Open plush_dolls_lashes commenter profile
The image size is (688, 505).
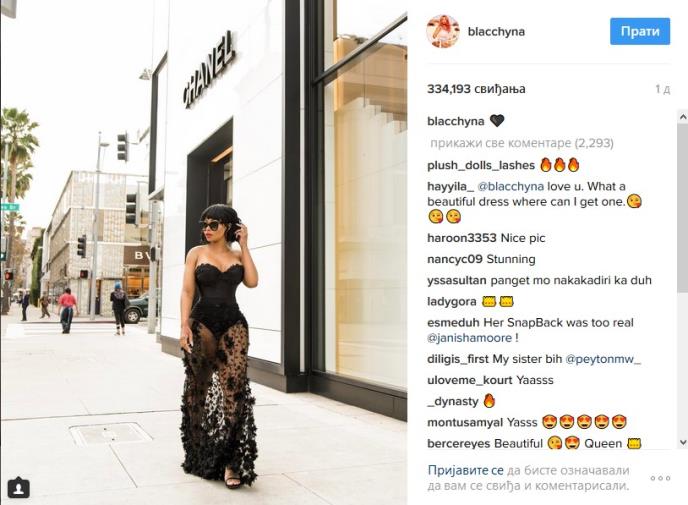(481, 165)
